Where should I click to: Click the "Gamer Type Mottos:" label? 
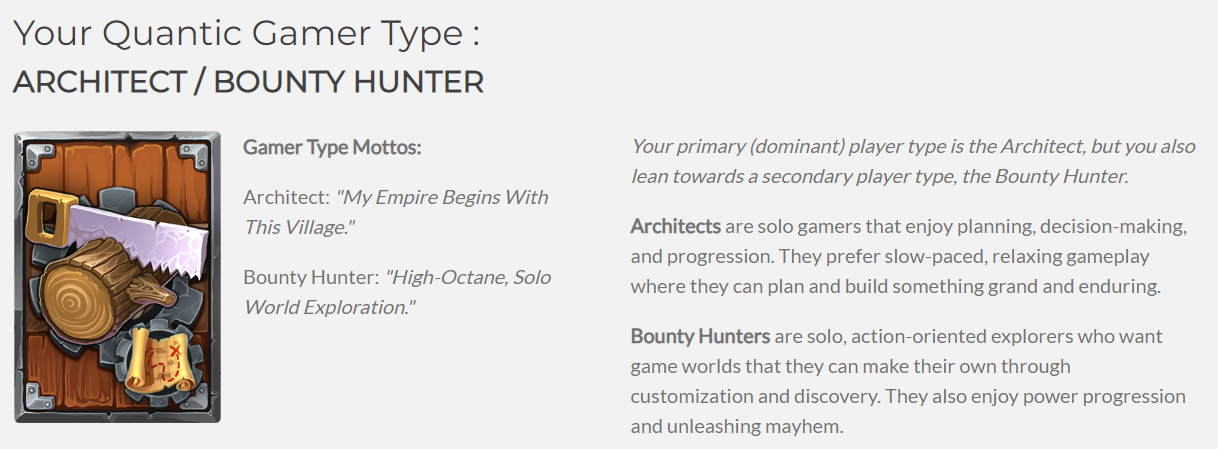click(333, 147)
